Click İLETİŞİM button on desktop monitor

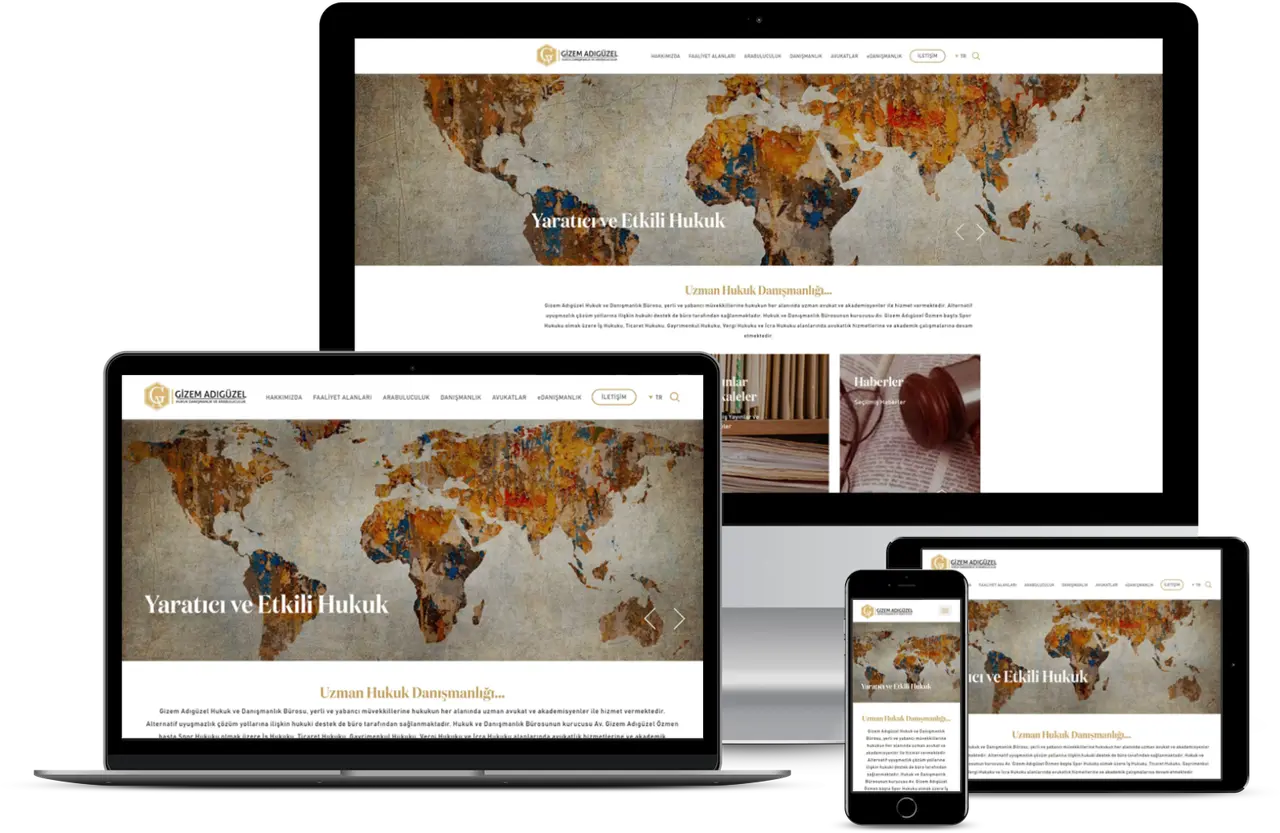[927, 56]
